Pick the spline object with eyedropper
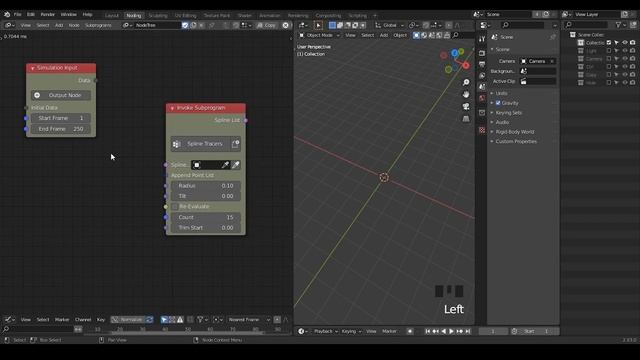Viewport: 640px width, 360px height. [225, 165]
